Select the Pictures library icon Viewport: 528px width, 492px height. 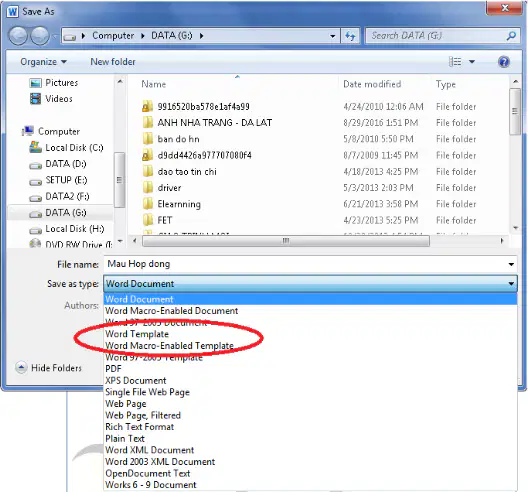[x=35, y=83]
